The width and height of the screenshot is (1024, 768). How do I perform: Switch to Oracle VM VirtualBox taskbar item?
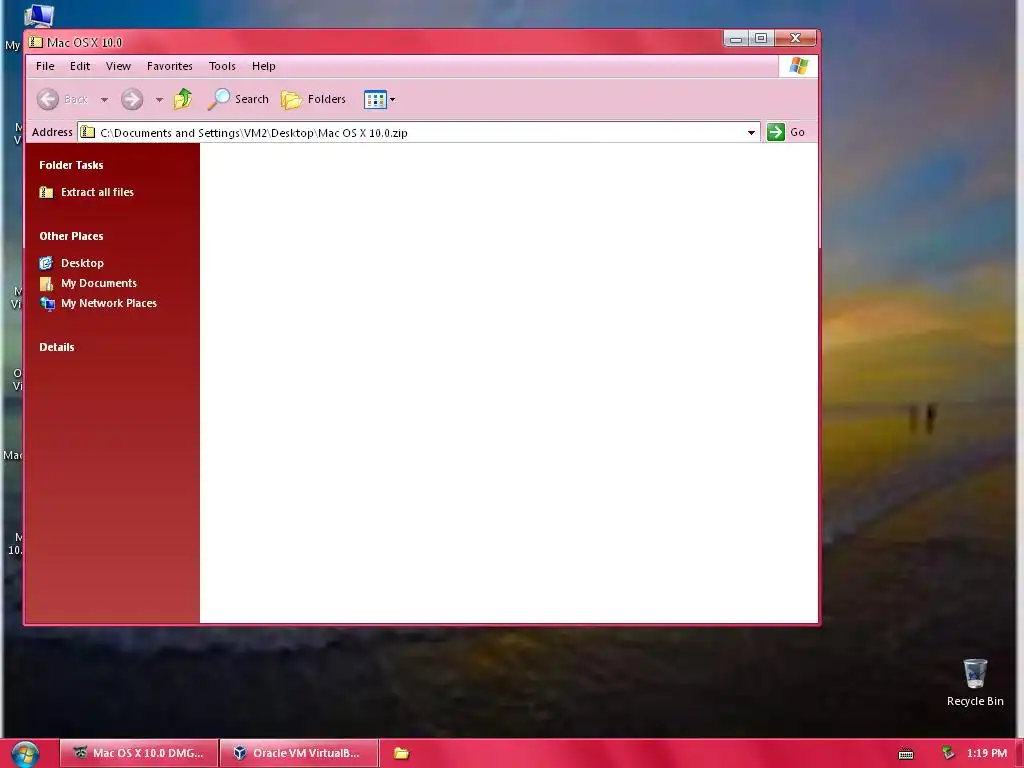click(298, 753)
